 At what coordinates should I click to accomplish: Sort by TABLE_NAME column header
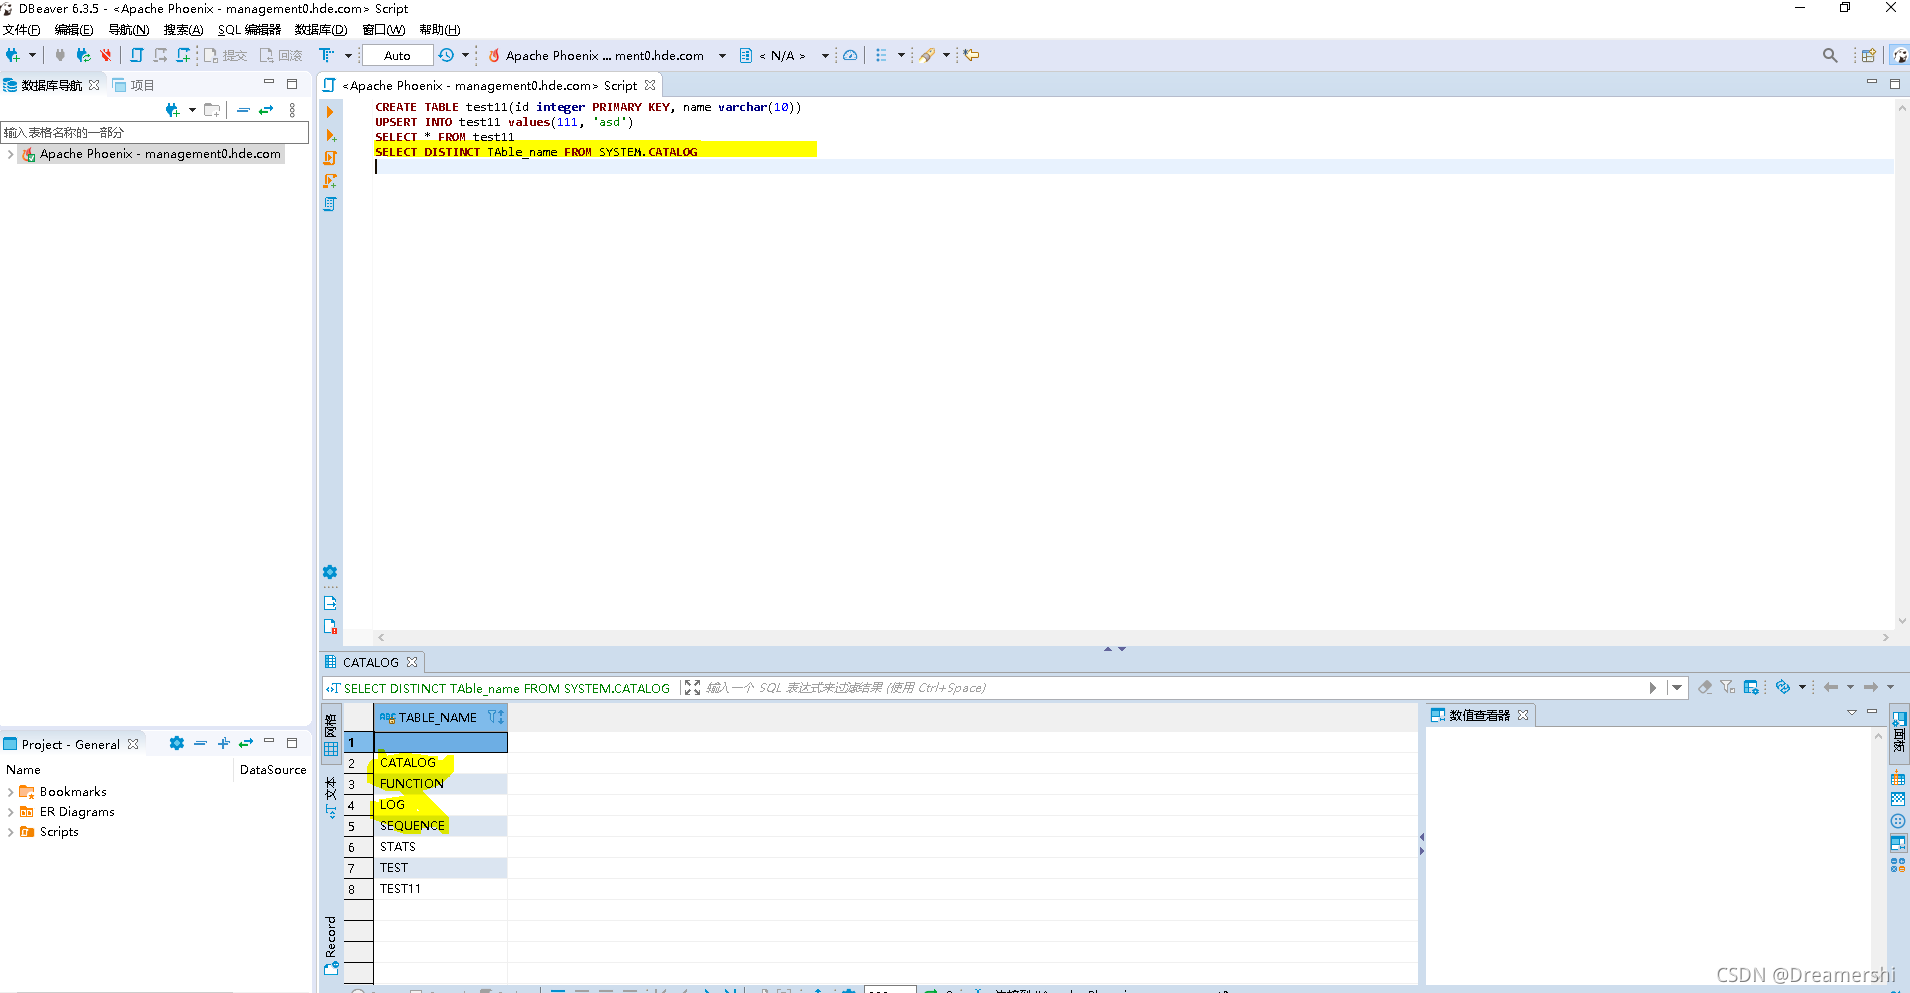click(x=441, y=717)
